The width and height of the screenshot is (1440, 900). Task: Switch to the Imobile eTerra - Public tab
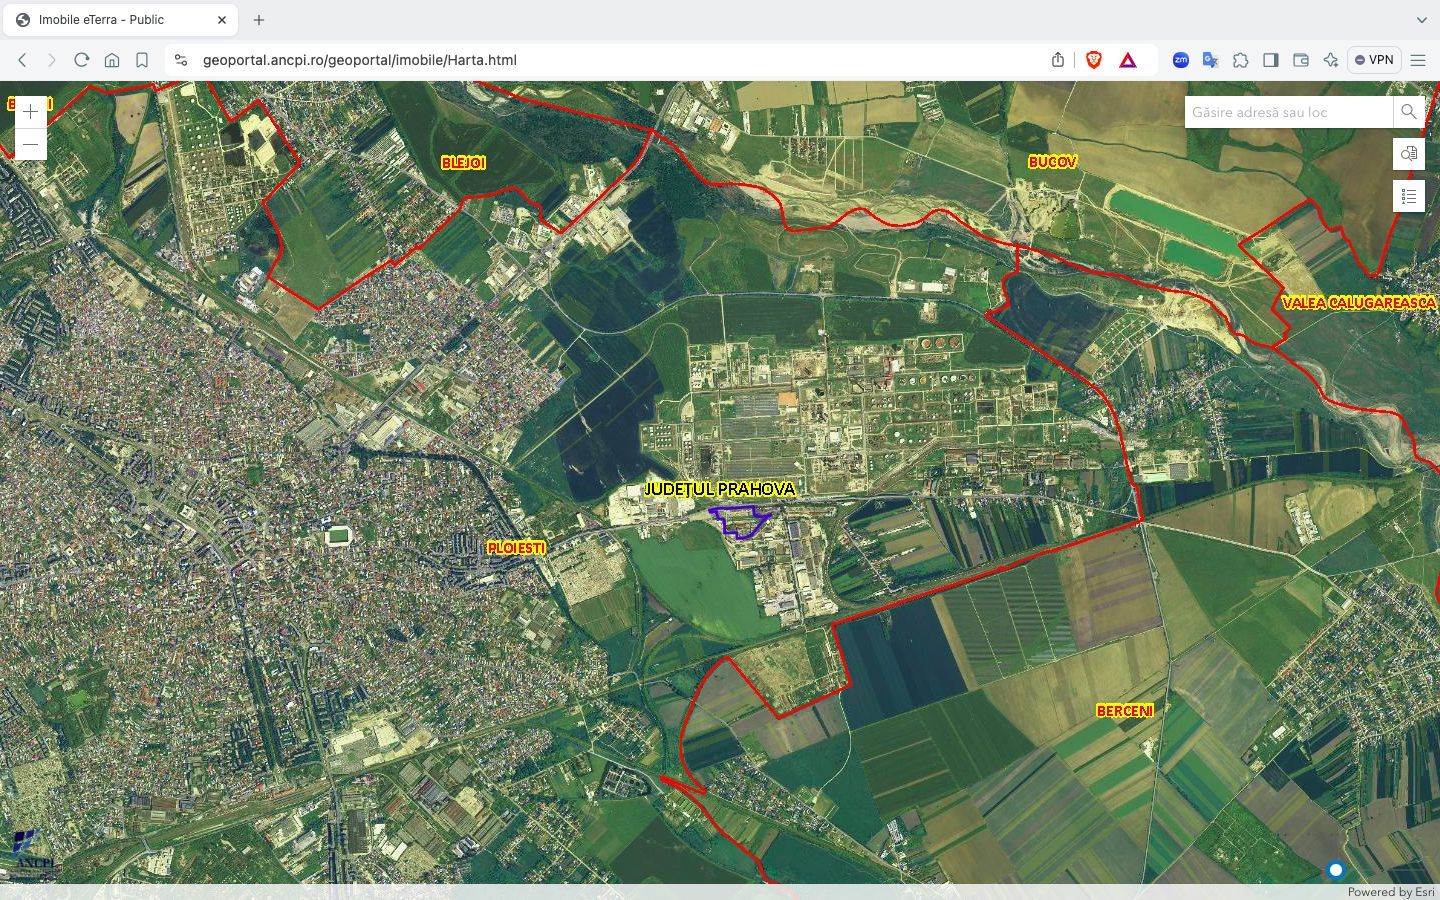point(110,19)
